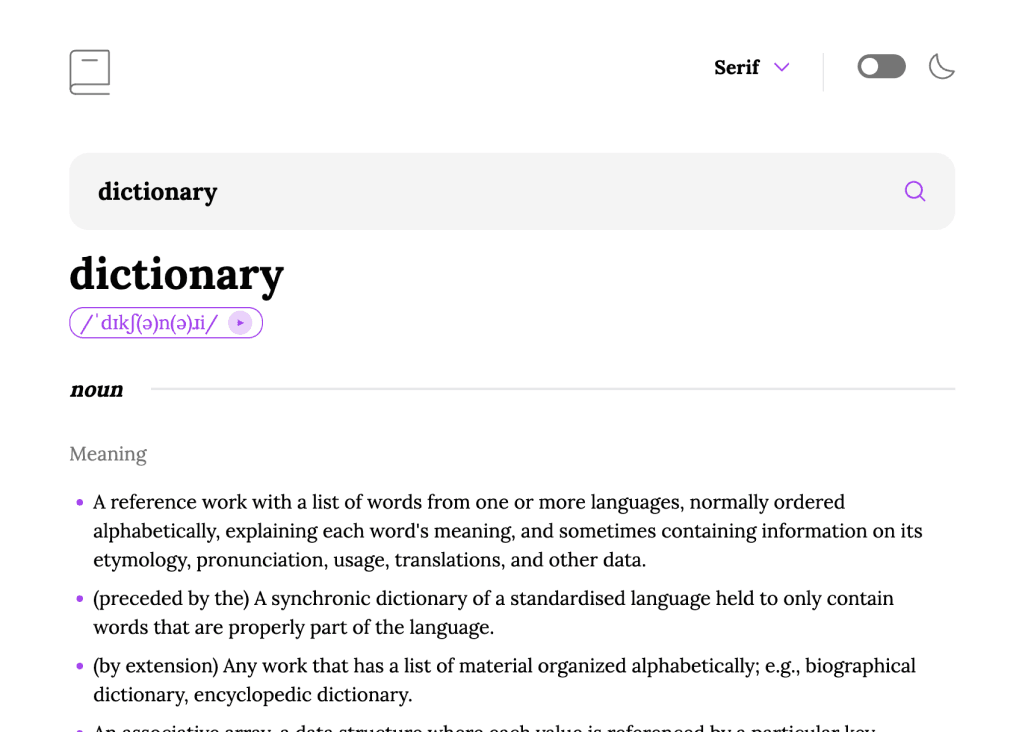Click the purple bullet before 'A reference work'
Screen dimensions: 1022x732
point(80,502)
